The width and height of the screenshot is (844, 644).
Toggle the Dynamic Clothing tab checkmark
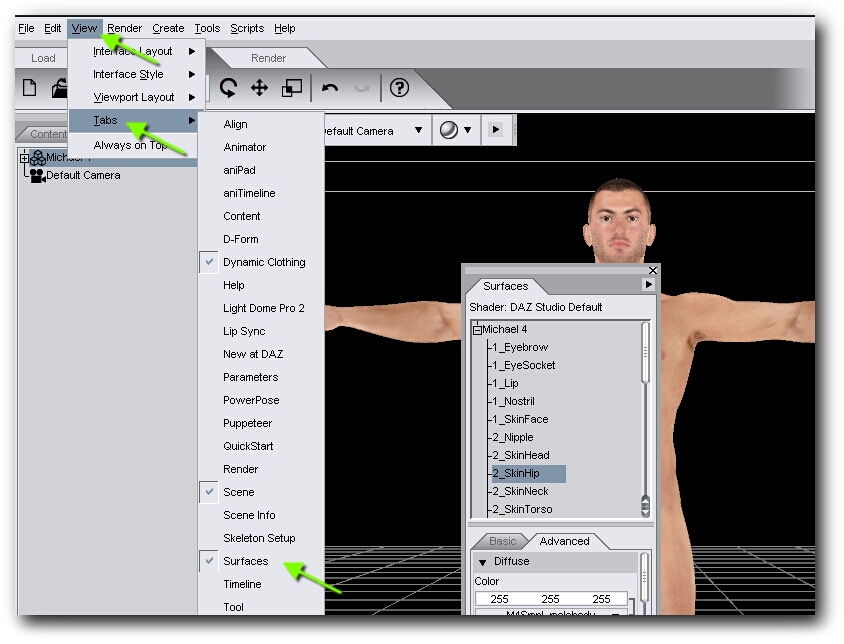[209, 262]
